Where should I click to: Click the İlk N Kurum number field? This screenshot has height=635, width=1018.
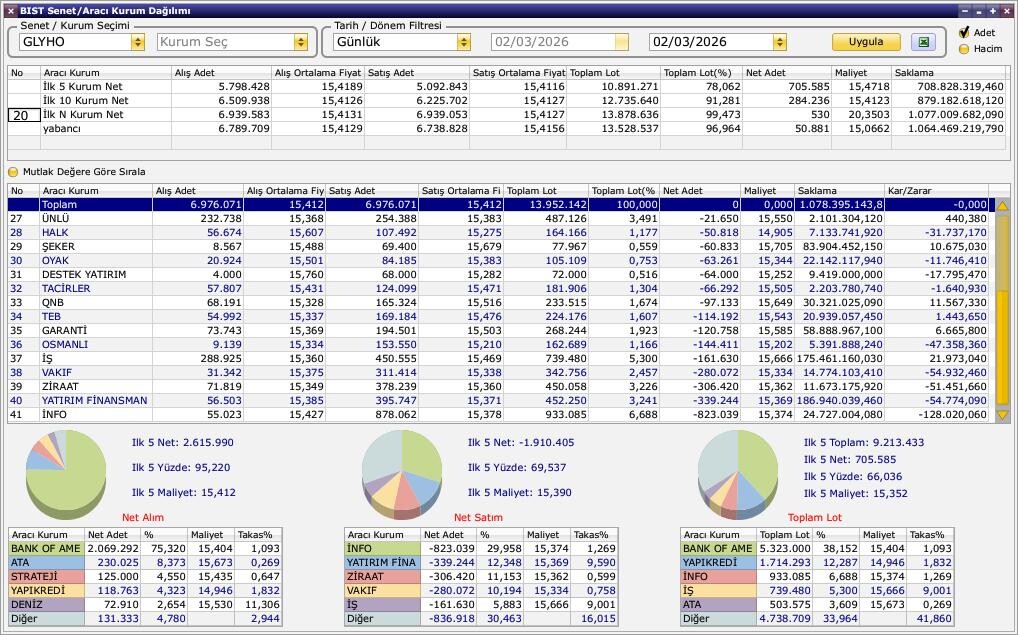point(23,115)
